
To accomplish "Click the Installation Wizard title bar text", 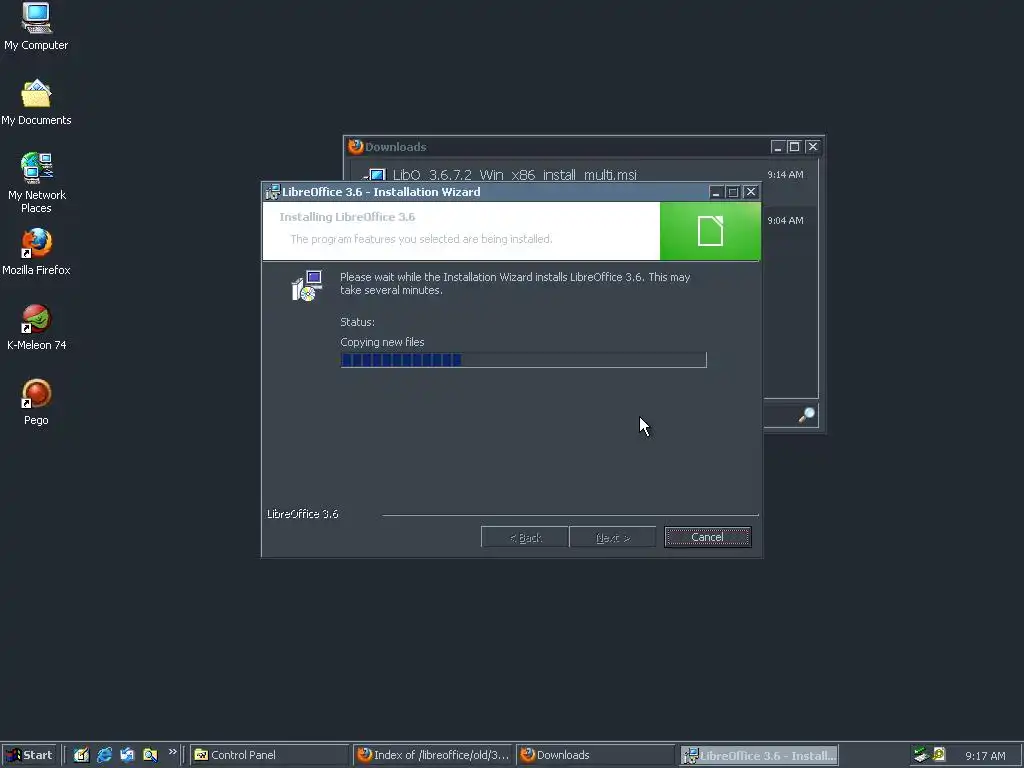I will pos(381,192).
